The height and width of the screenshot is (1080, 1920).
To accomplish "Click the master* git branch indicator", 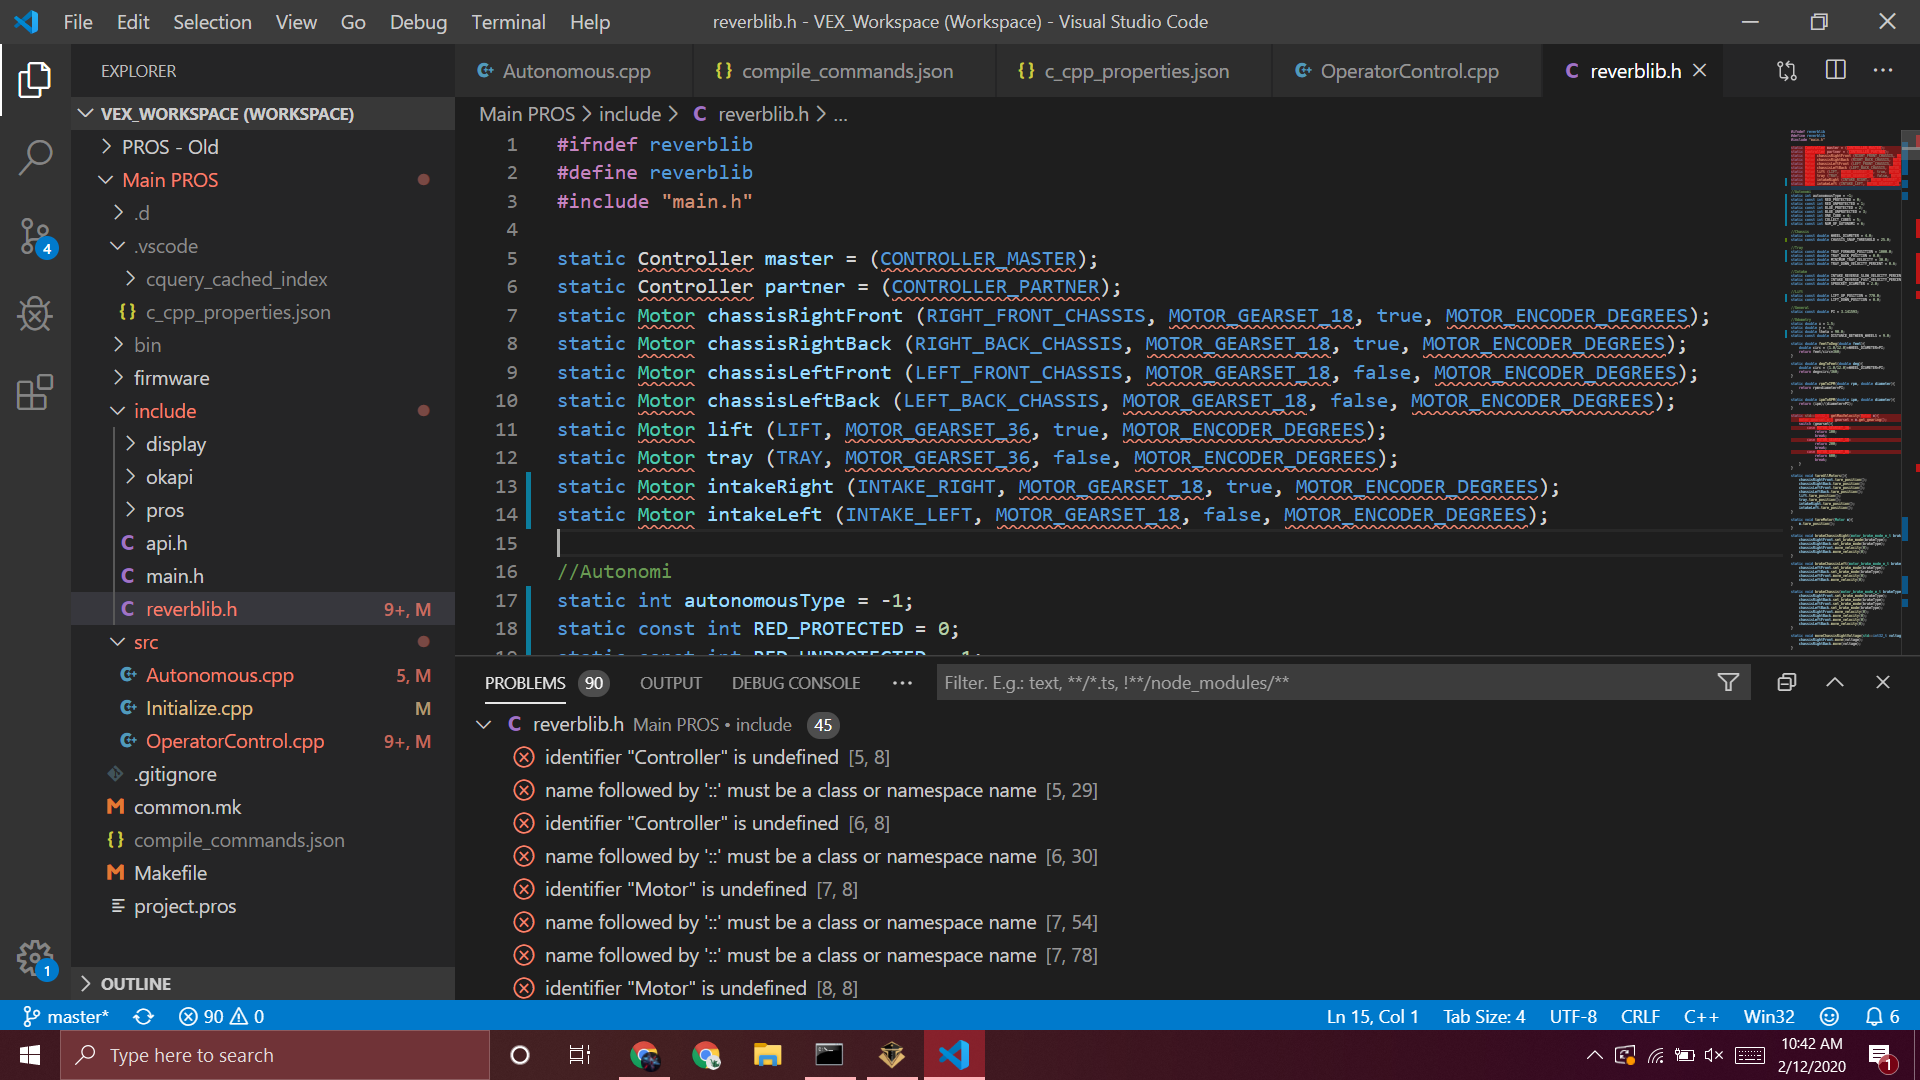I will coord(66,1016).
